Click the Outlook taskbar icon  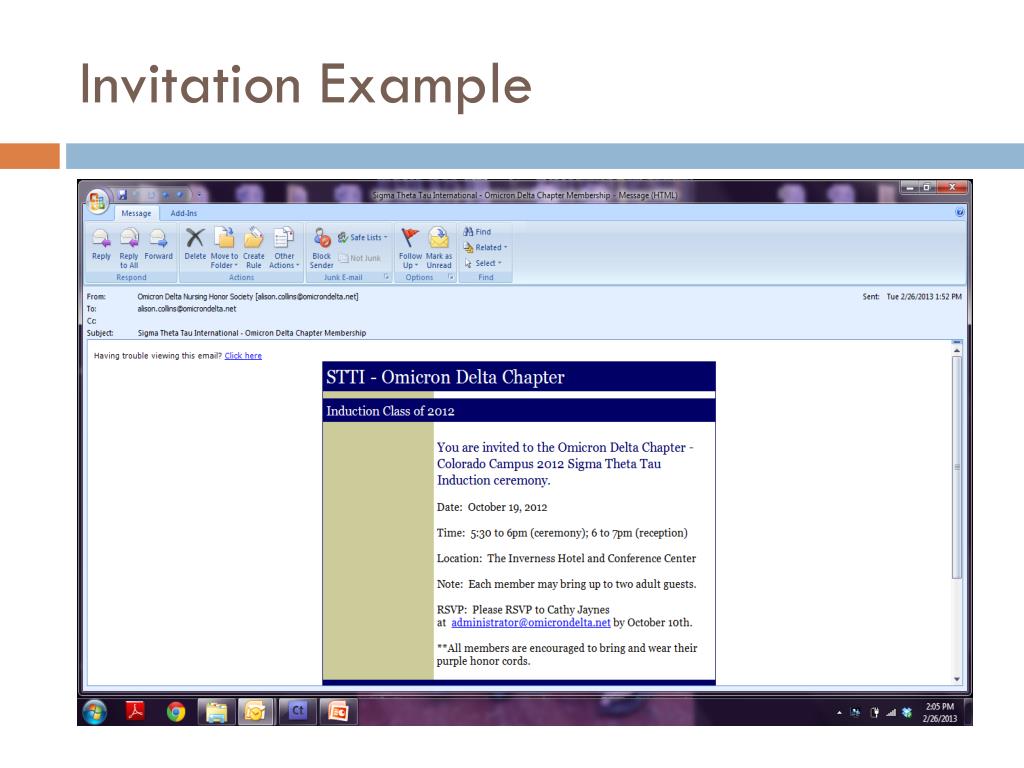click(255, 712)
